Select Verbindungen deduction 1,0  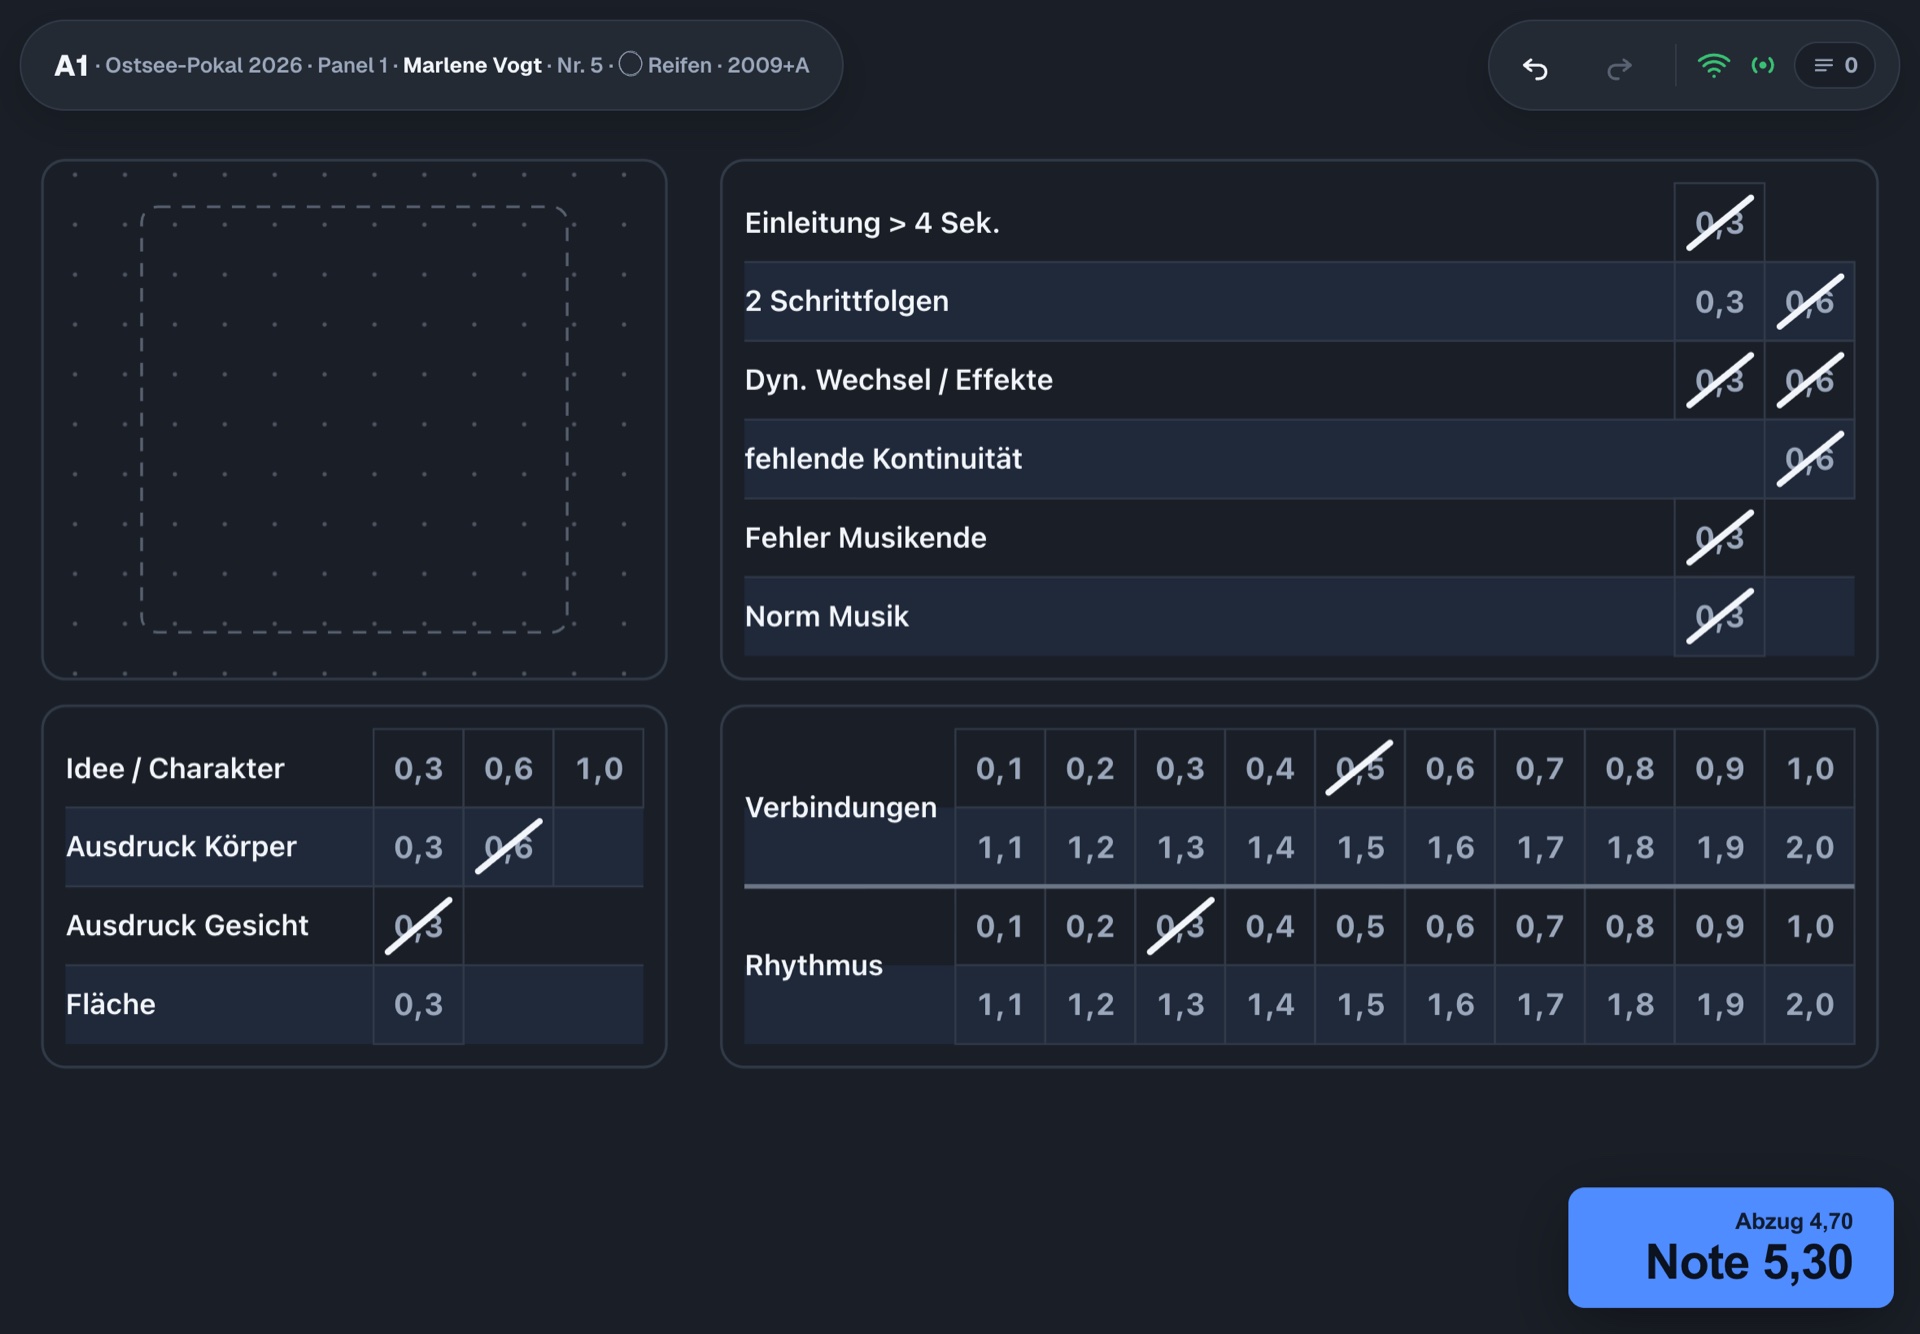1810,768
